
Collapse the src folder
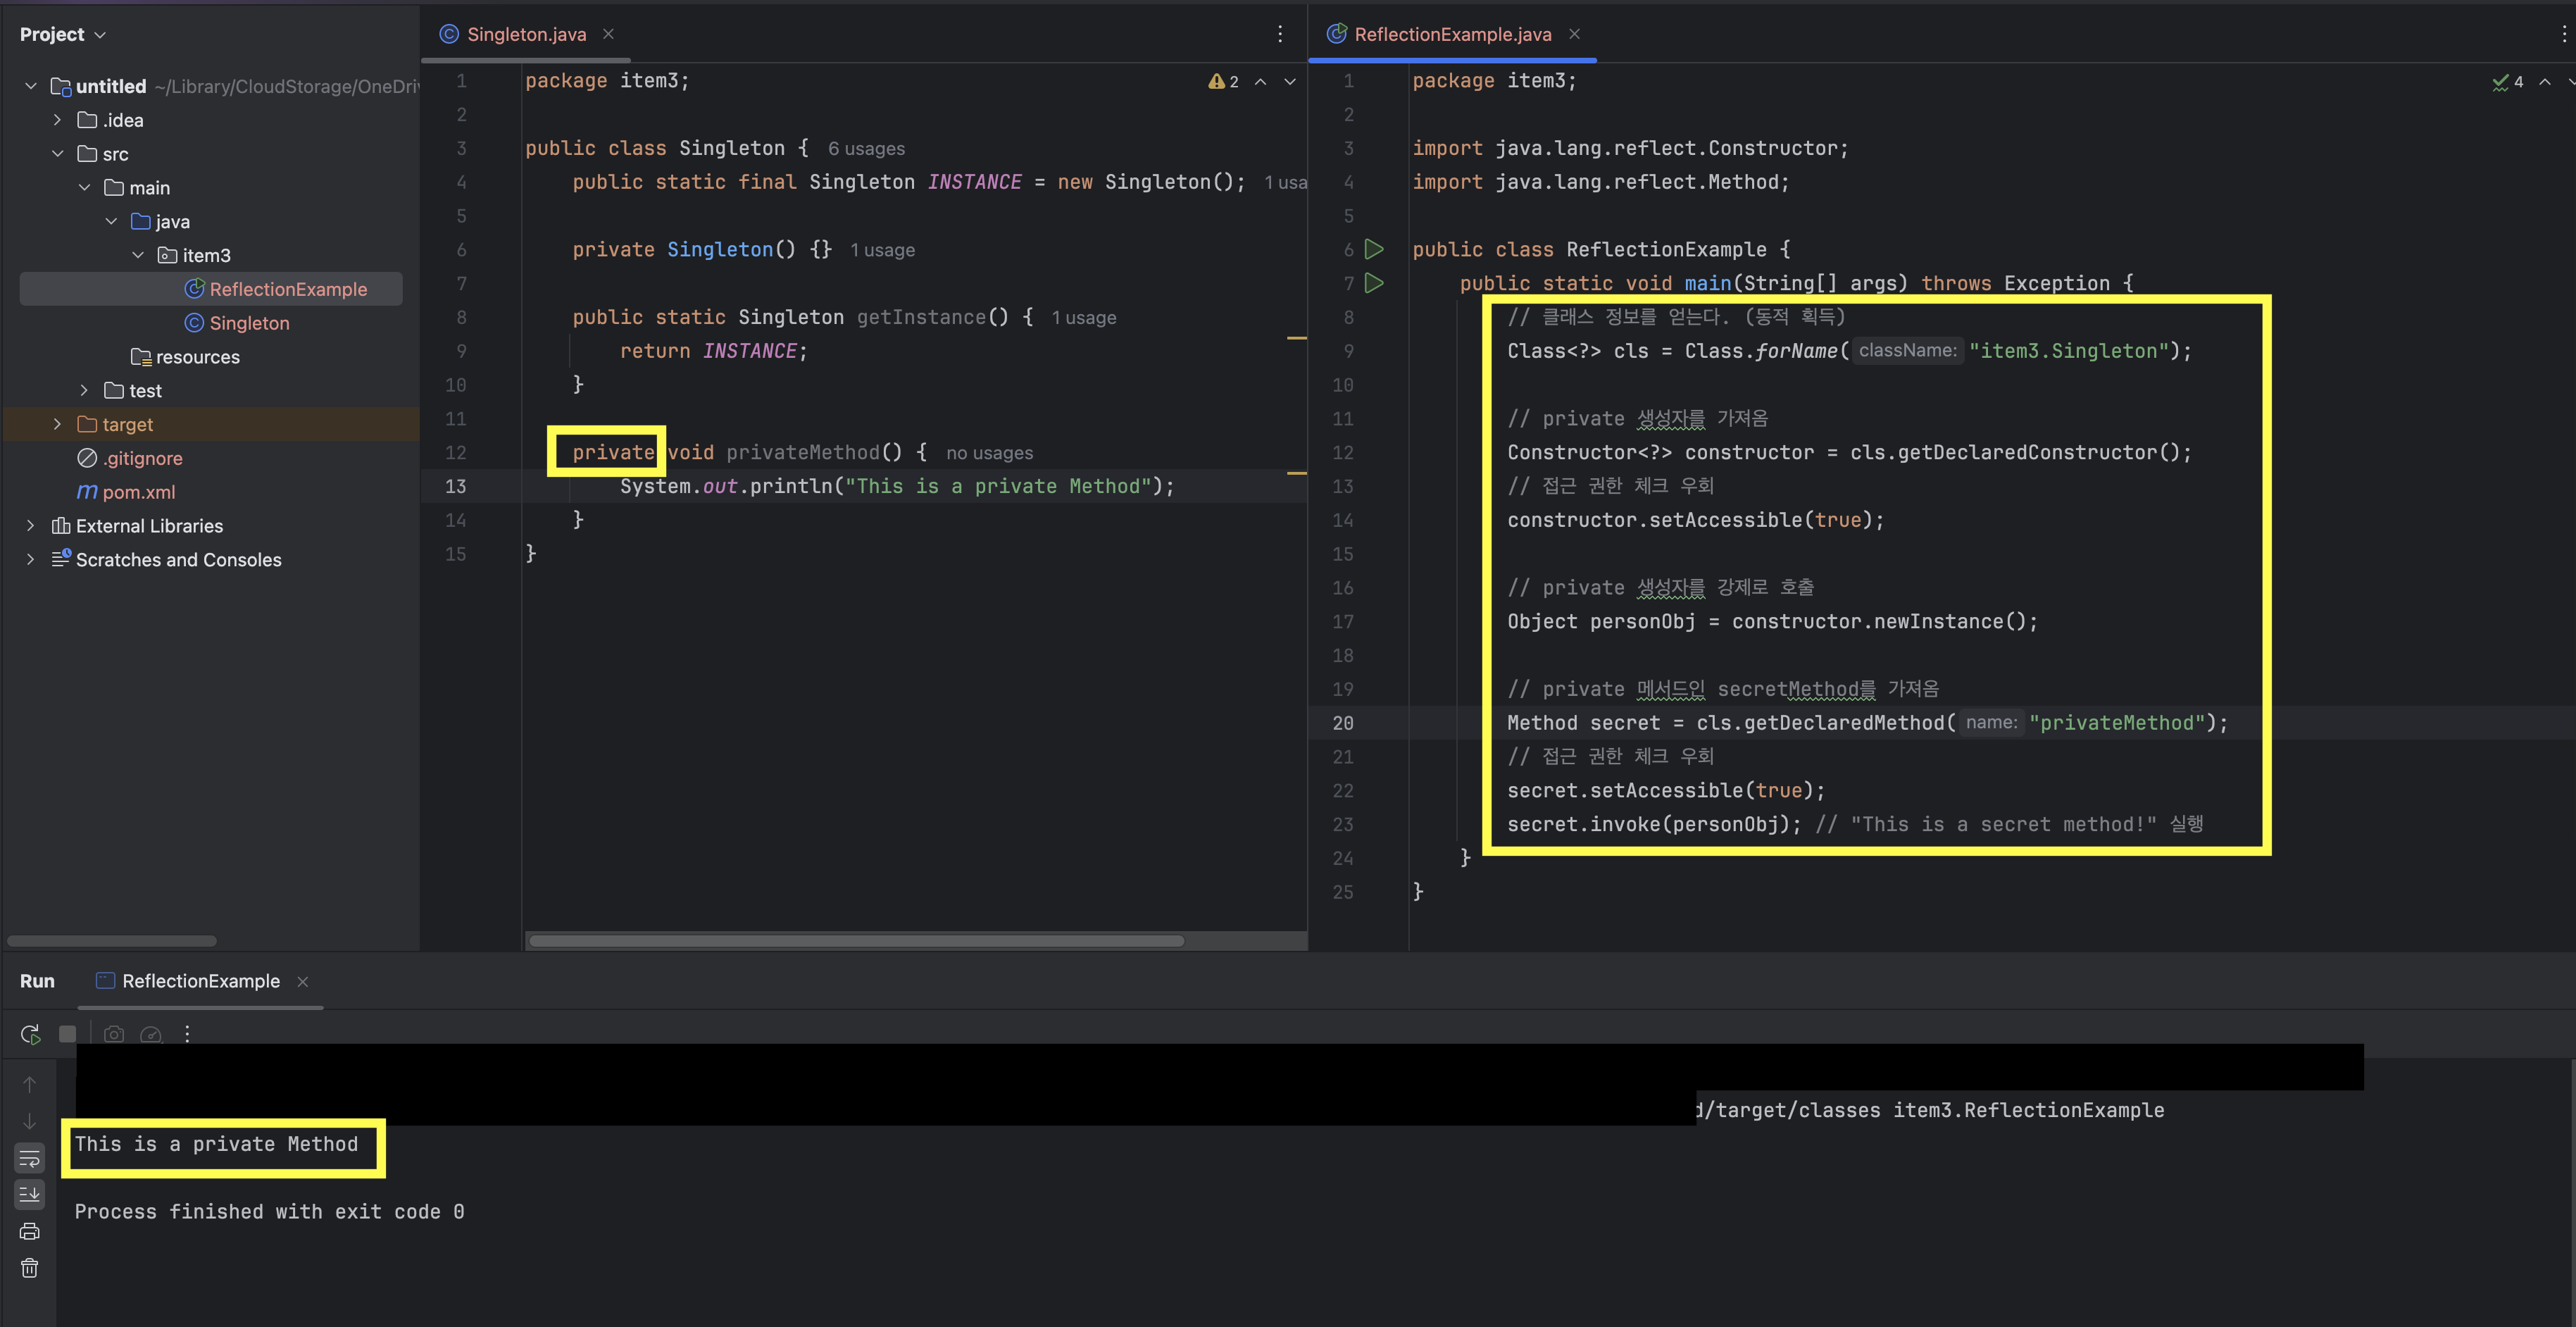tap(57, 154)
